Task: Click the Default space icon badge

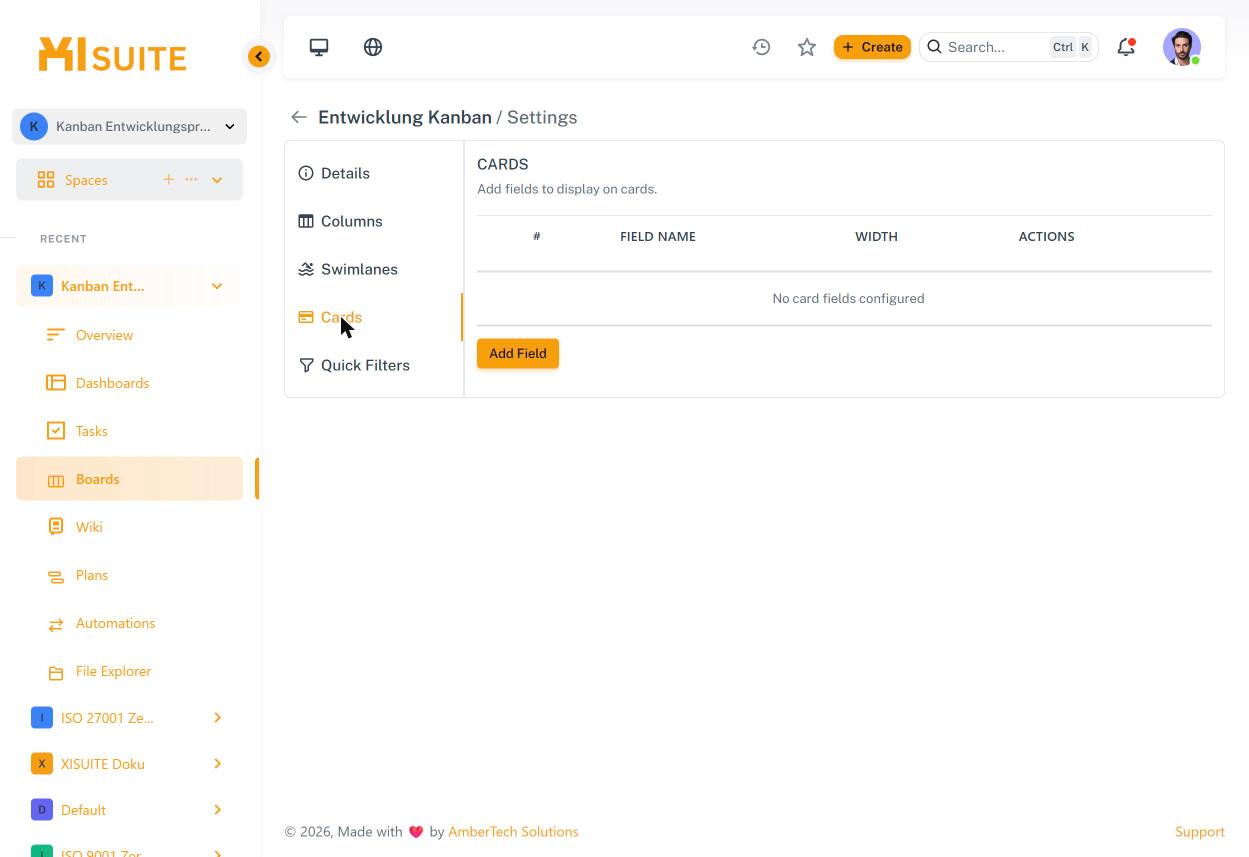Action: click(42, 810)
